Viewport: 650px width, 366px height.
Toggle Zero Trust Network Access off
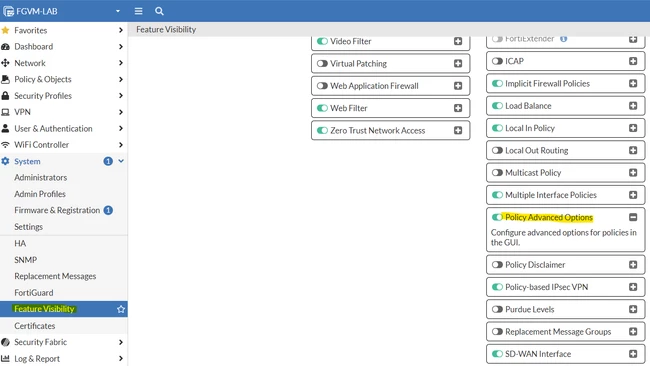click(x=322, y=131)
